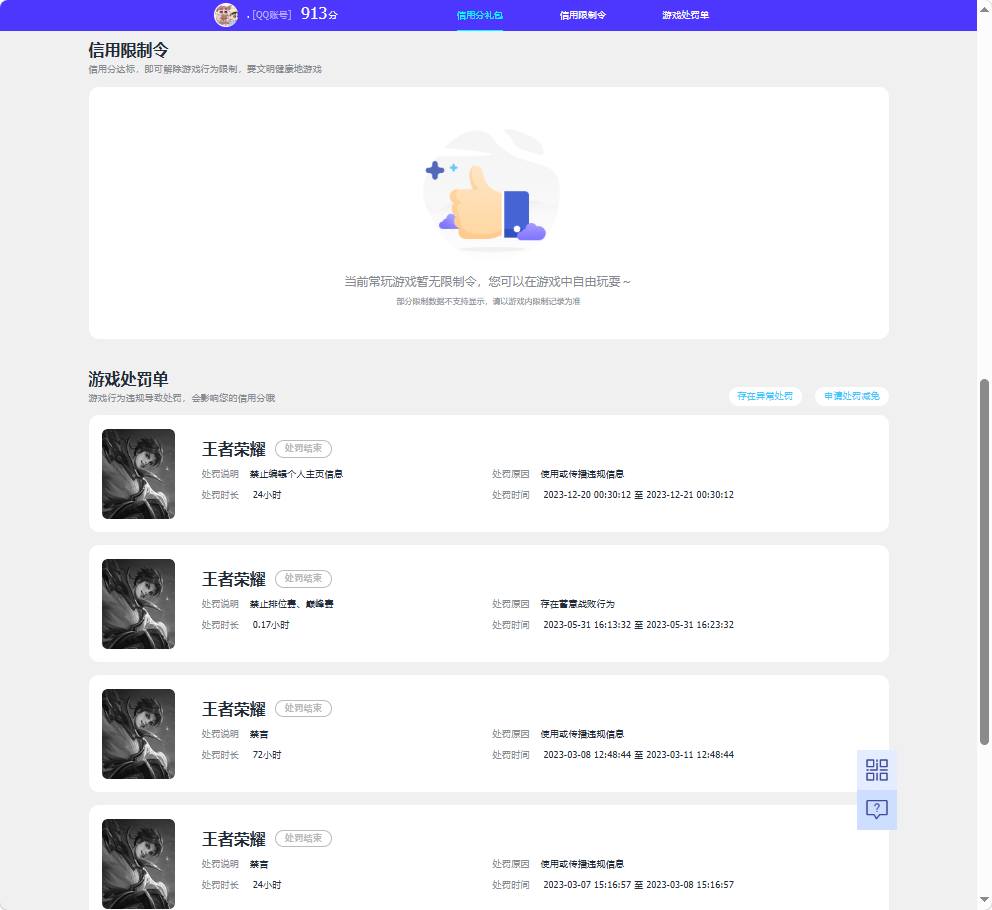The image size is (992, 910).
Task: Open game thumbnail of 2023-12-20 penalty card
Action: point(139,474)
